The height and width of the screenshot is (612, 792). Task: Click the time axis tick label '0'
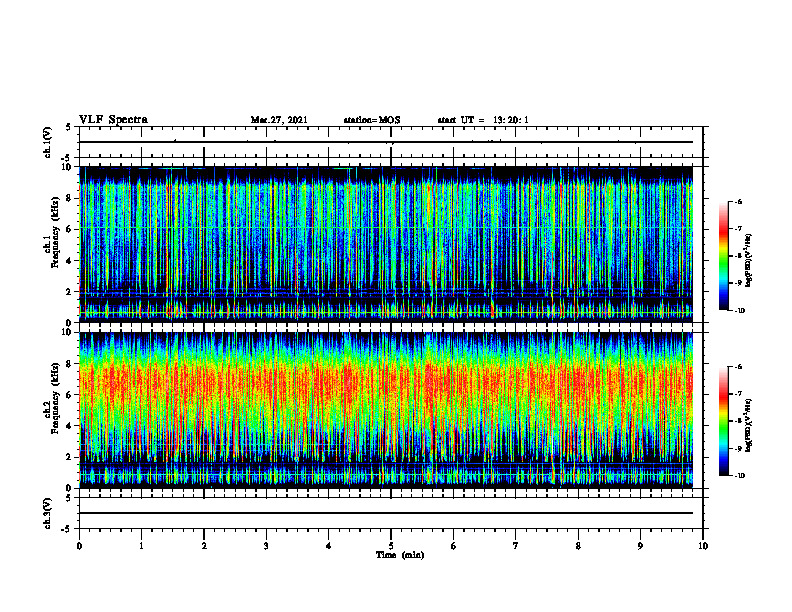coord(79,546)
